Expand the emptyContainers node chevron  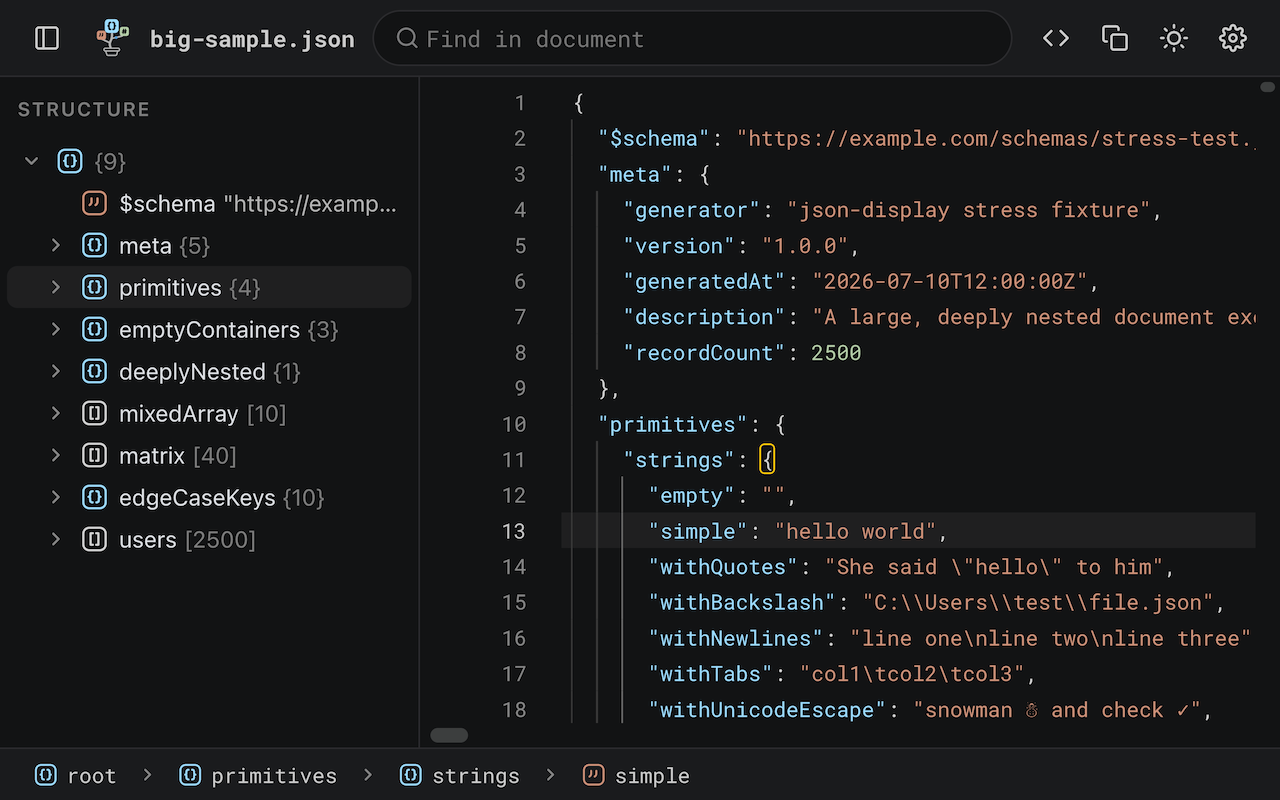(x=56, y=329)
